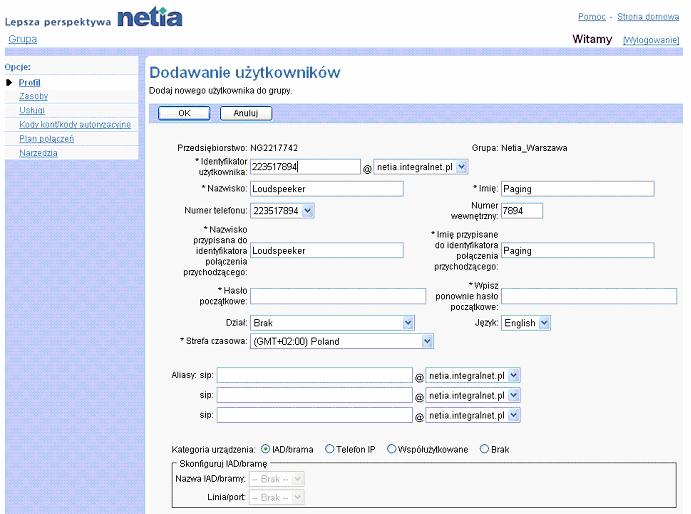The image size is (691, 514).
Task: Open domain dropdown next to user identifier
Action: [420, 167]
